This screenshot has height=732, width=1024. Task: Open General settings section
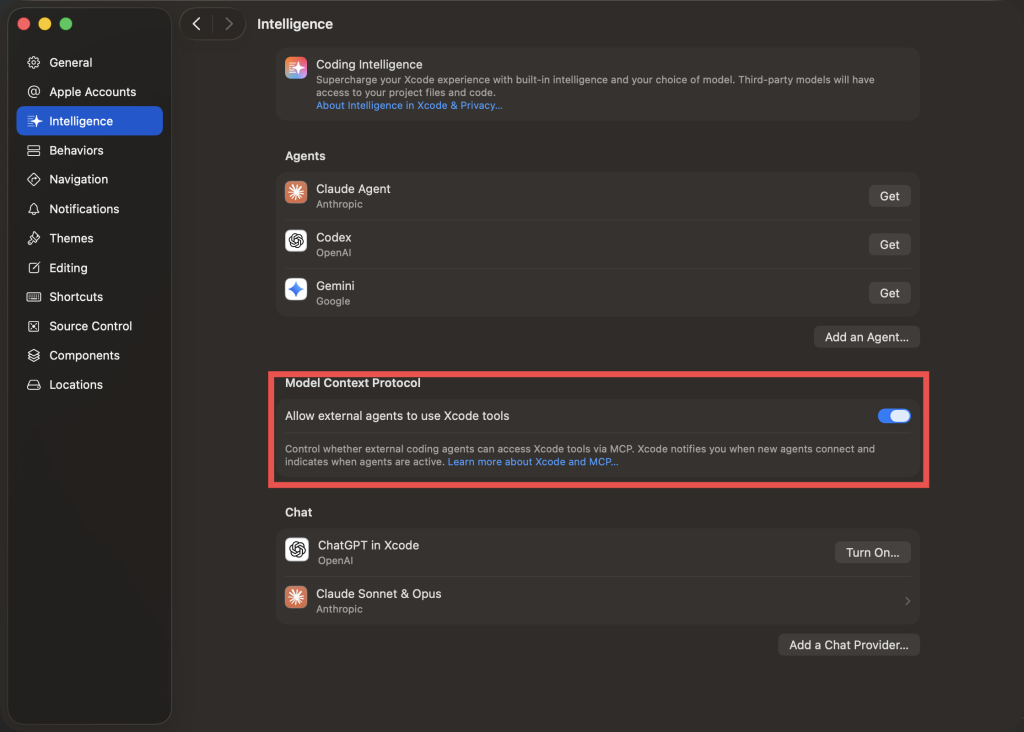point(89,63)
